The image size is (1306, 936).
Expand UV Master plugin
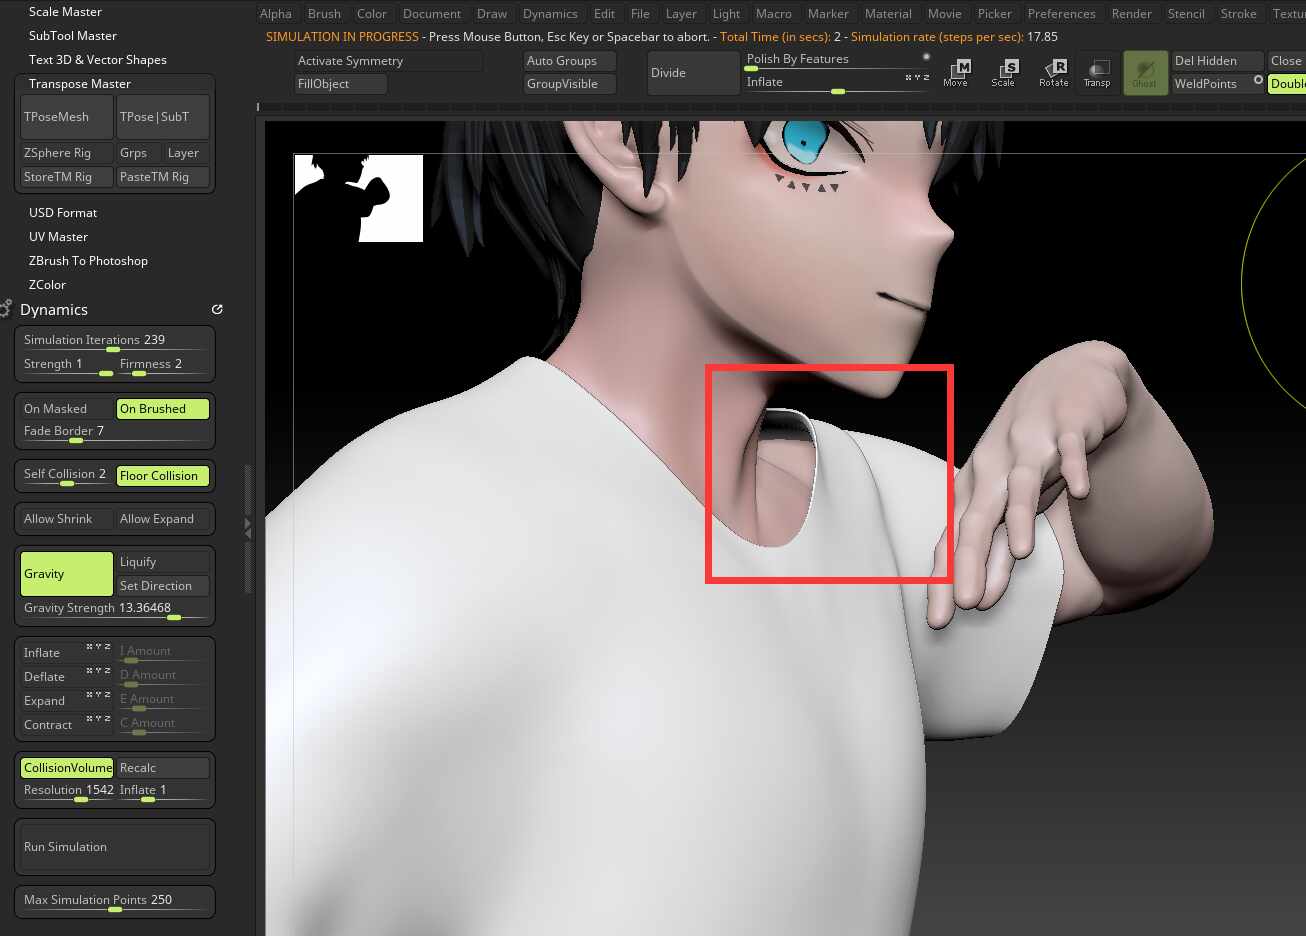coord(58,237)
